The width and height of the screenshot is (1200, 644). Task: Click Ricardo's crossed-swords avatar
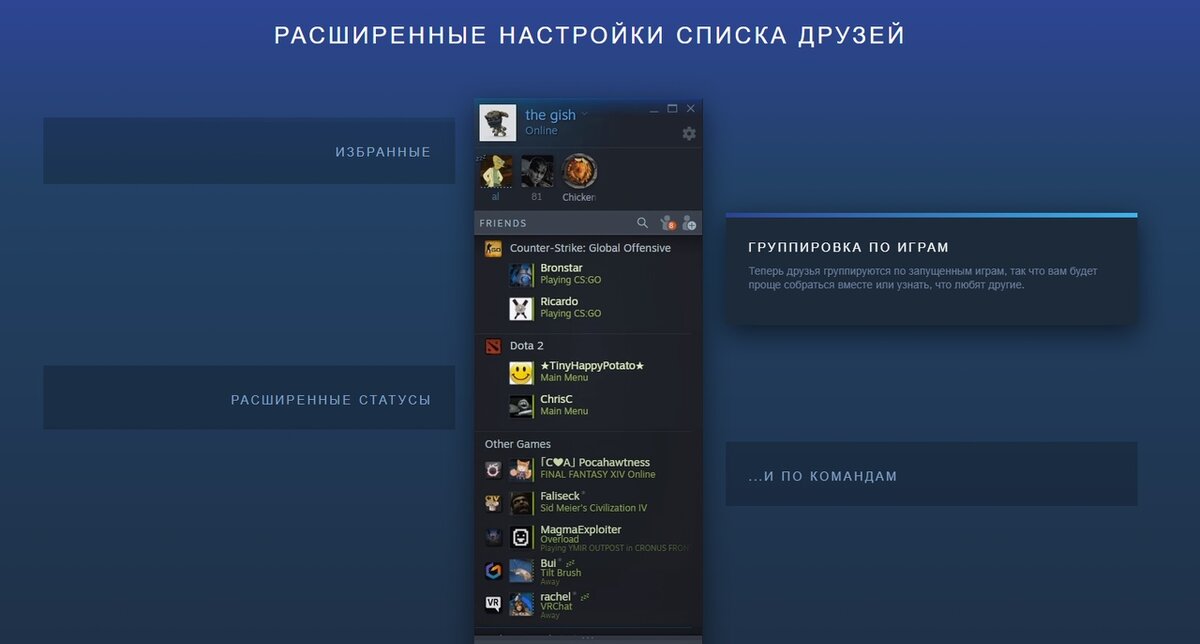click(x=521, y=309)
